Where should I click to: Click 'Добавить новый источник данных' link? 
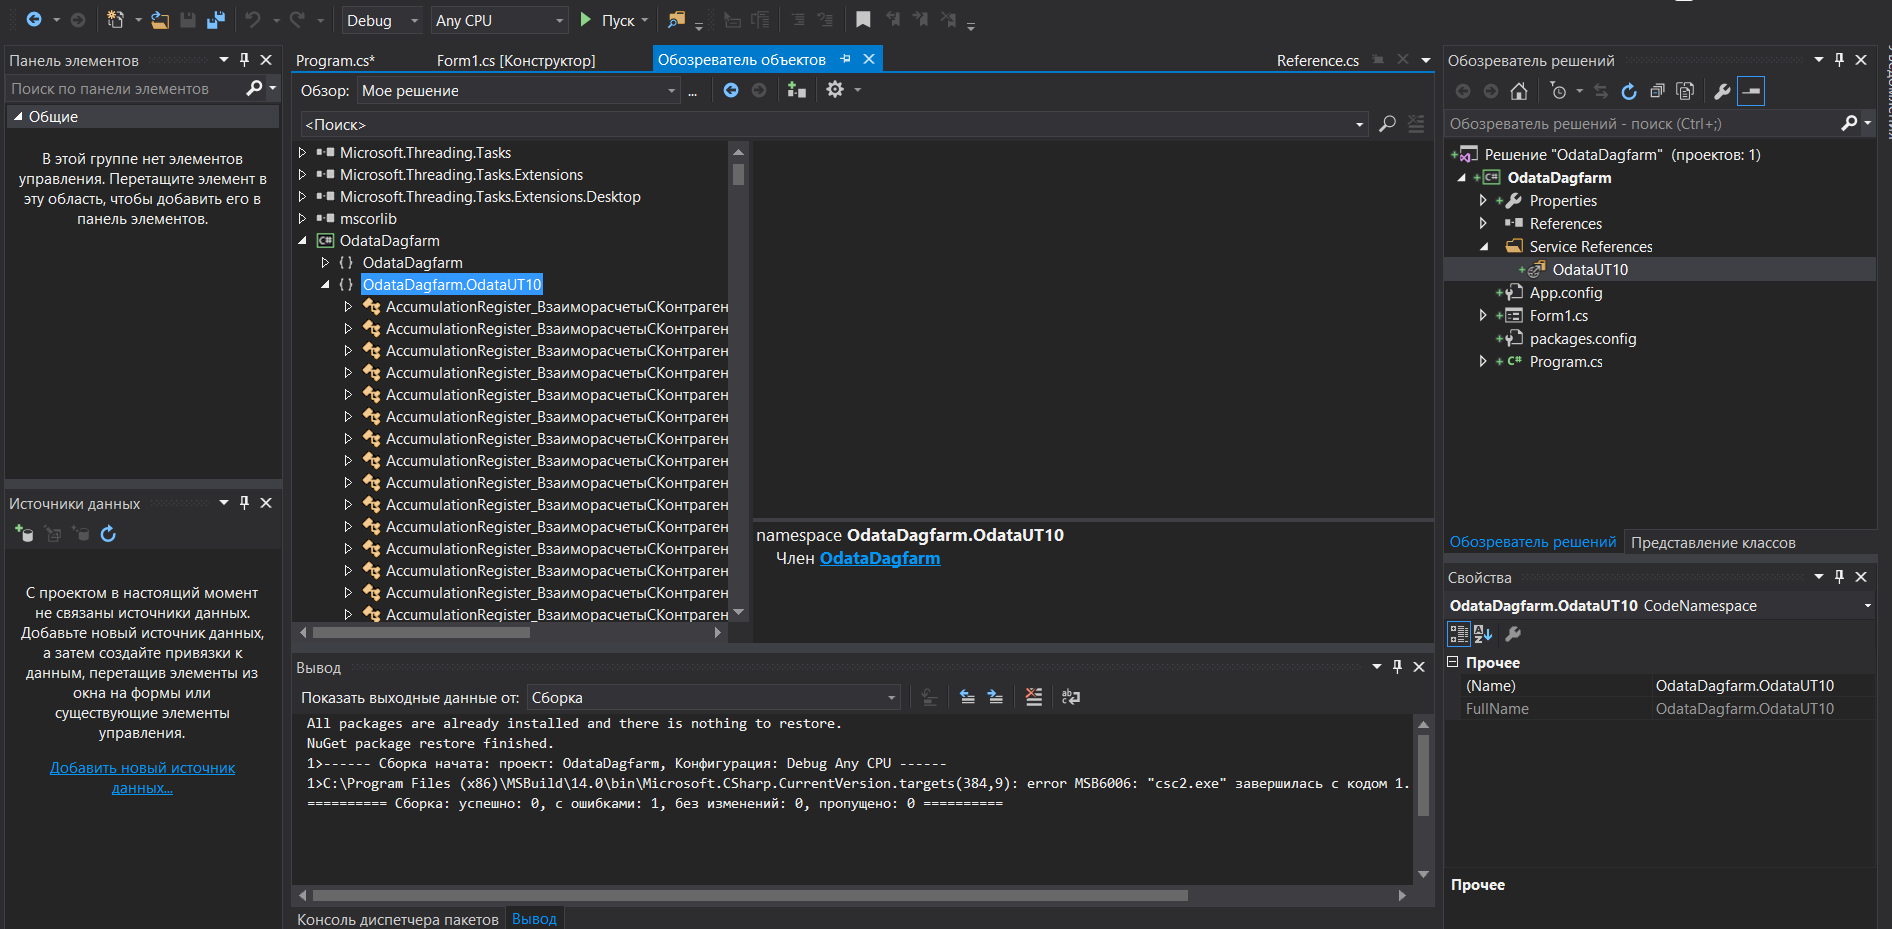pos(142,778)
